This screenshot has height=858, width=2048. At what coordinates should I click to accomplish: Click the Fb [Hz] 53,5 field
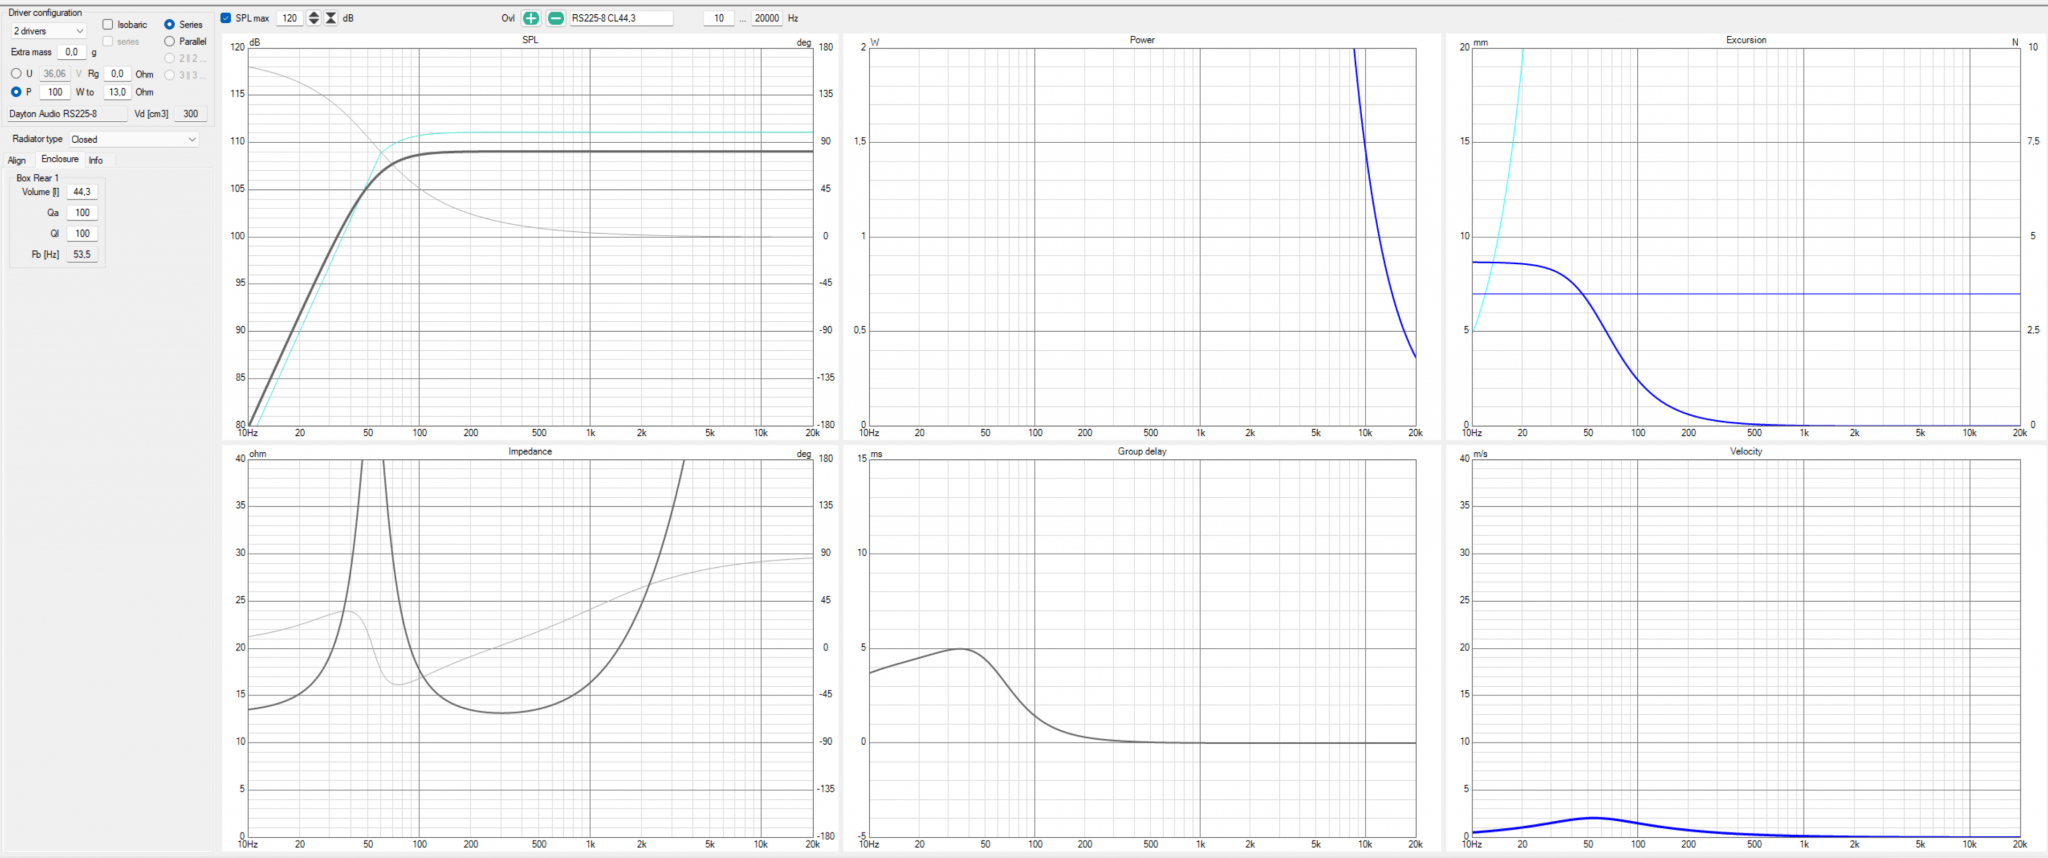pos(82,255)
